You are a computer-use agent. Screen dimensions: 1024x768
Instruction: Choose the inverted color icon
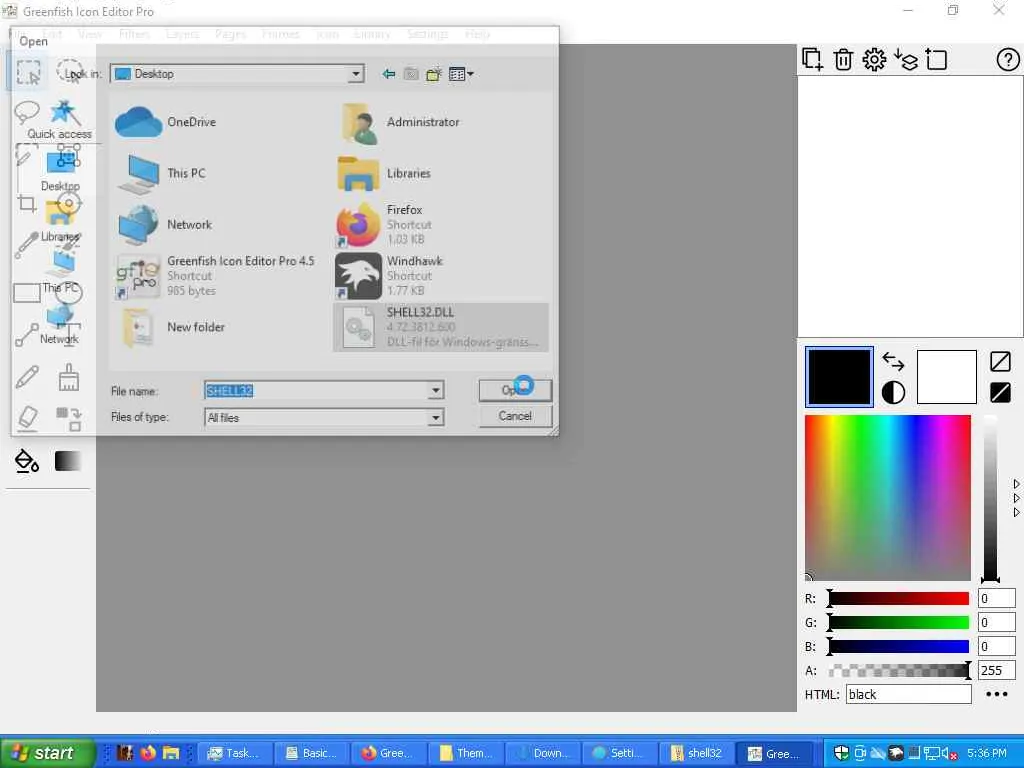[1000, 392]
